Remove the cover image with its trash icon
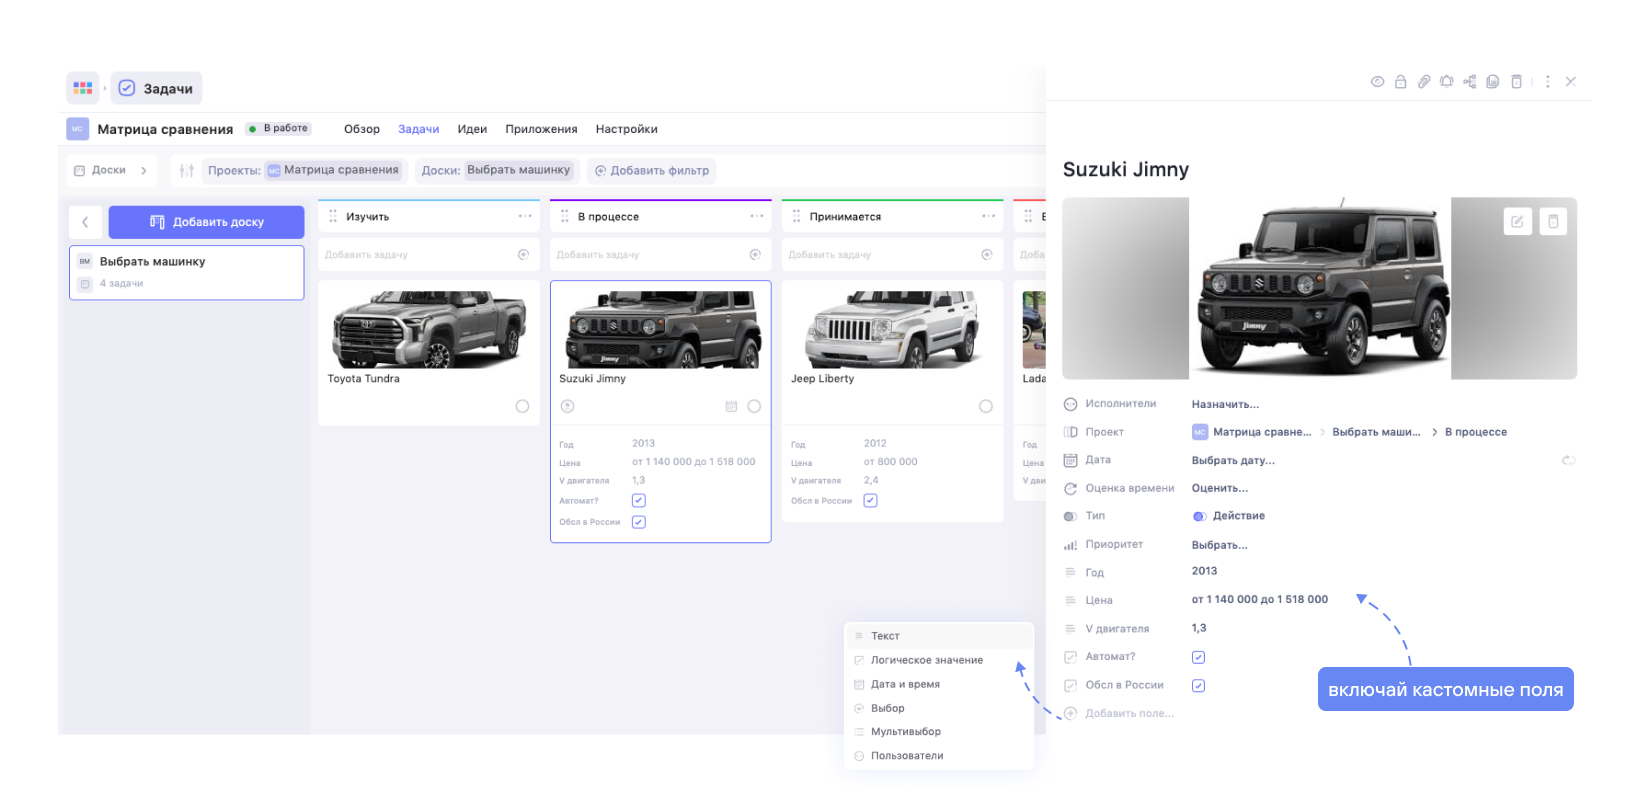Image resolution: width=1650 pixels, height=800 pixels. pyautogui.click(x=1553, y=222)
